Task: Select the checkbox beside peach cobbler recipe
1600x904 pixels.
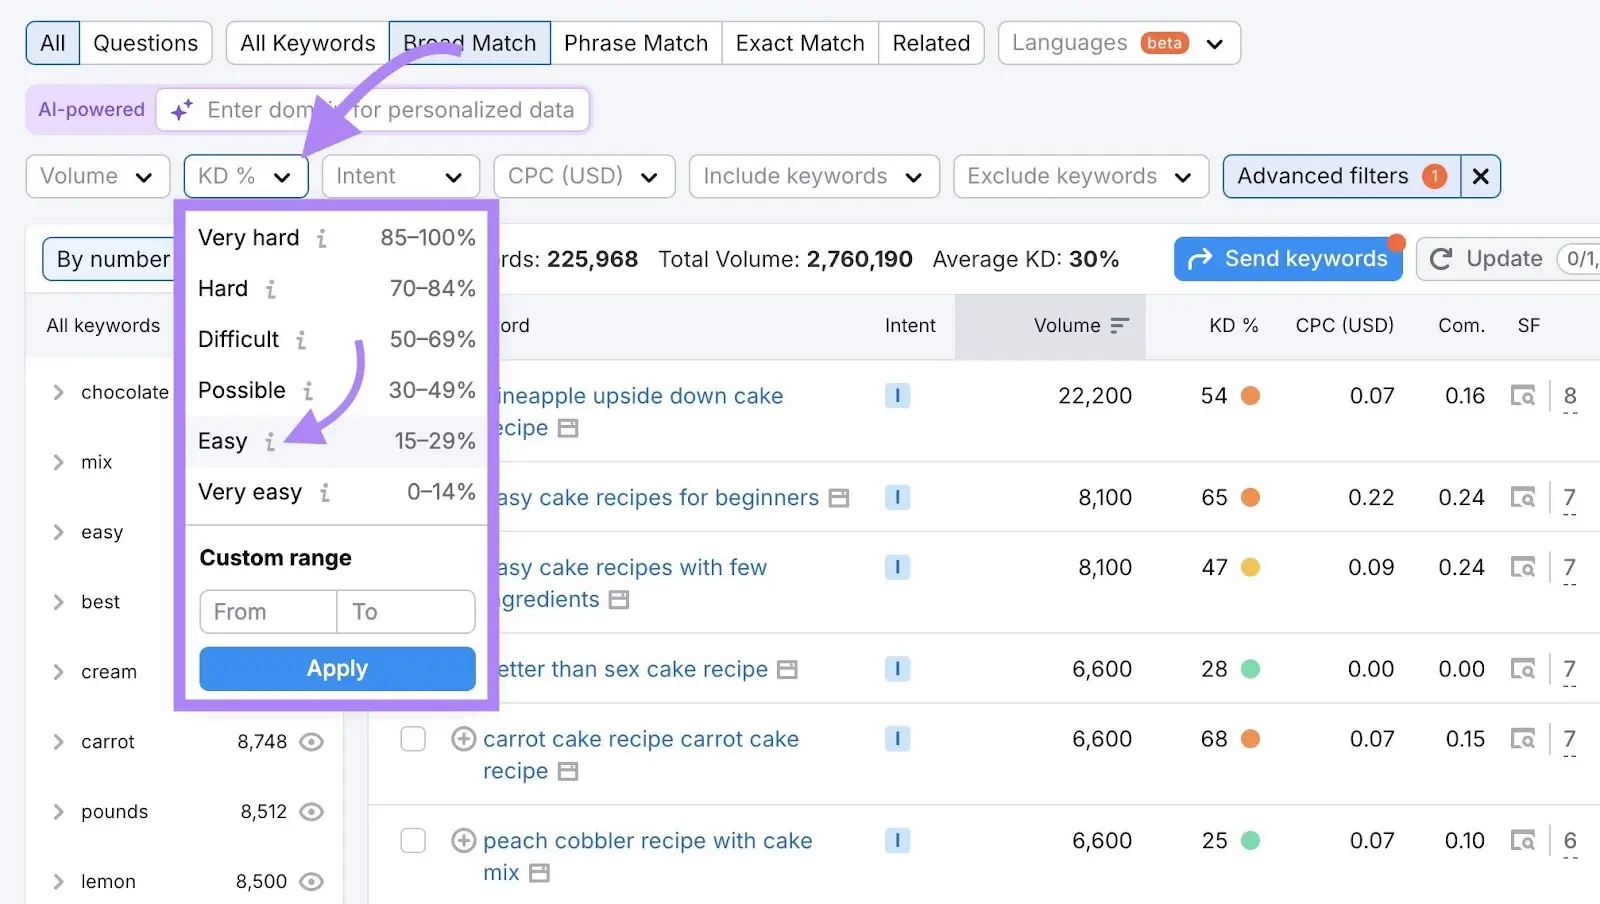Action: click(412, 841)
